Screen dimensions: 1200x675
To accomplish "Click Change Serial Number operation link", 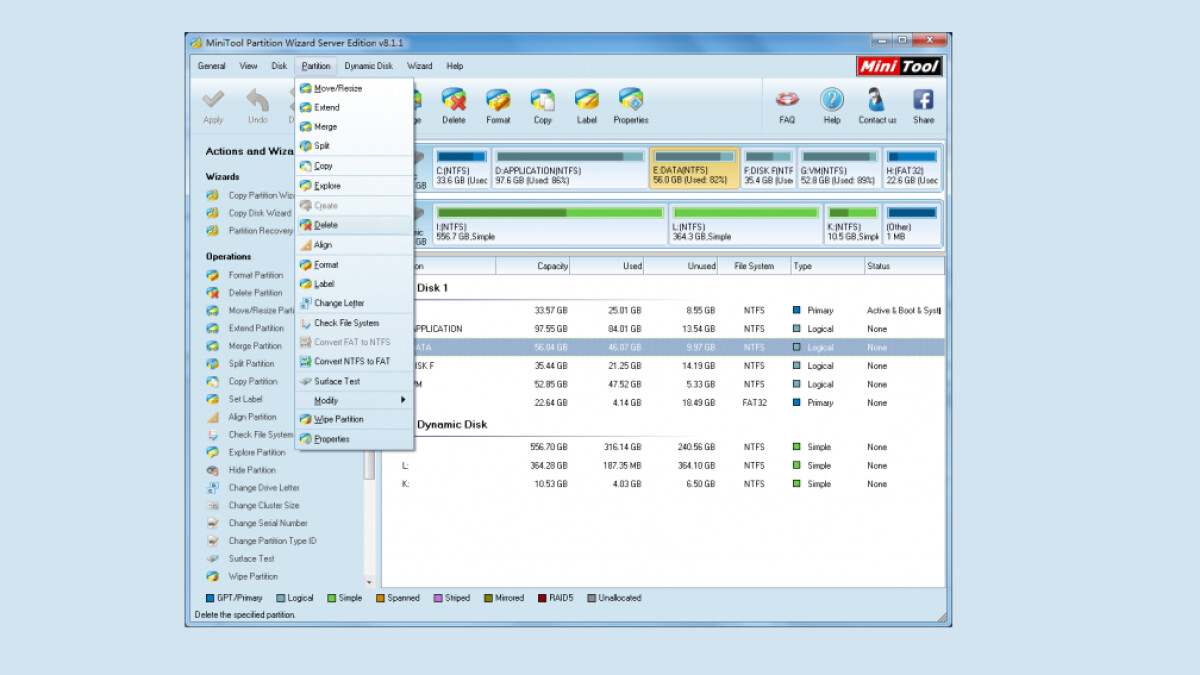I will click(x=268, y=523).
